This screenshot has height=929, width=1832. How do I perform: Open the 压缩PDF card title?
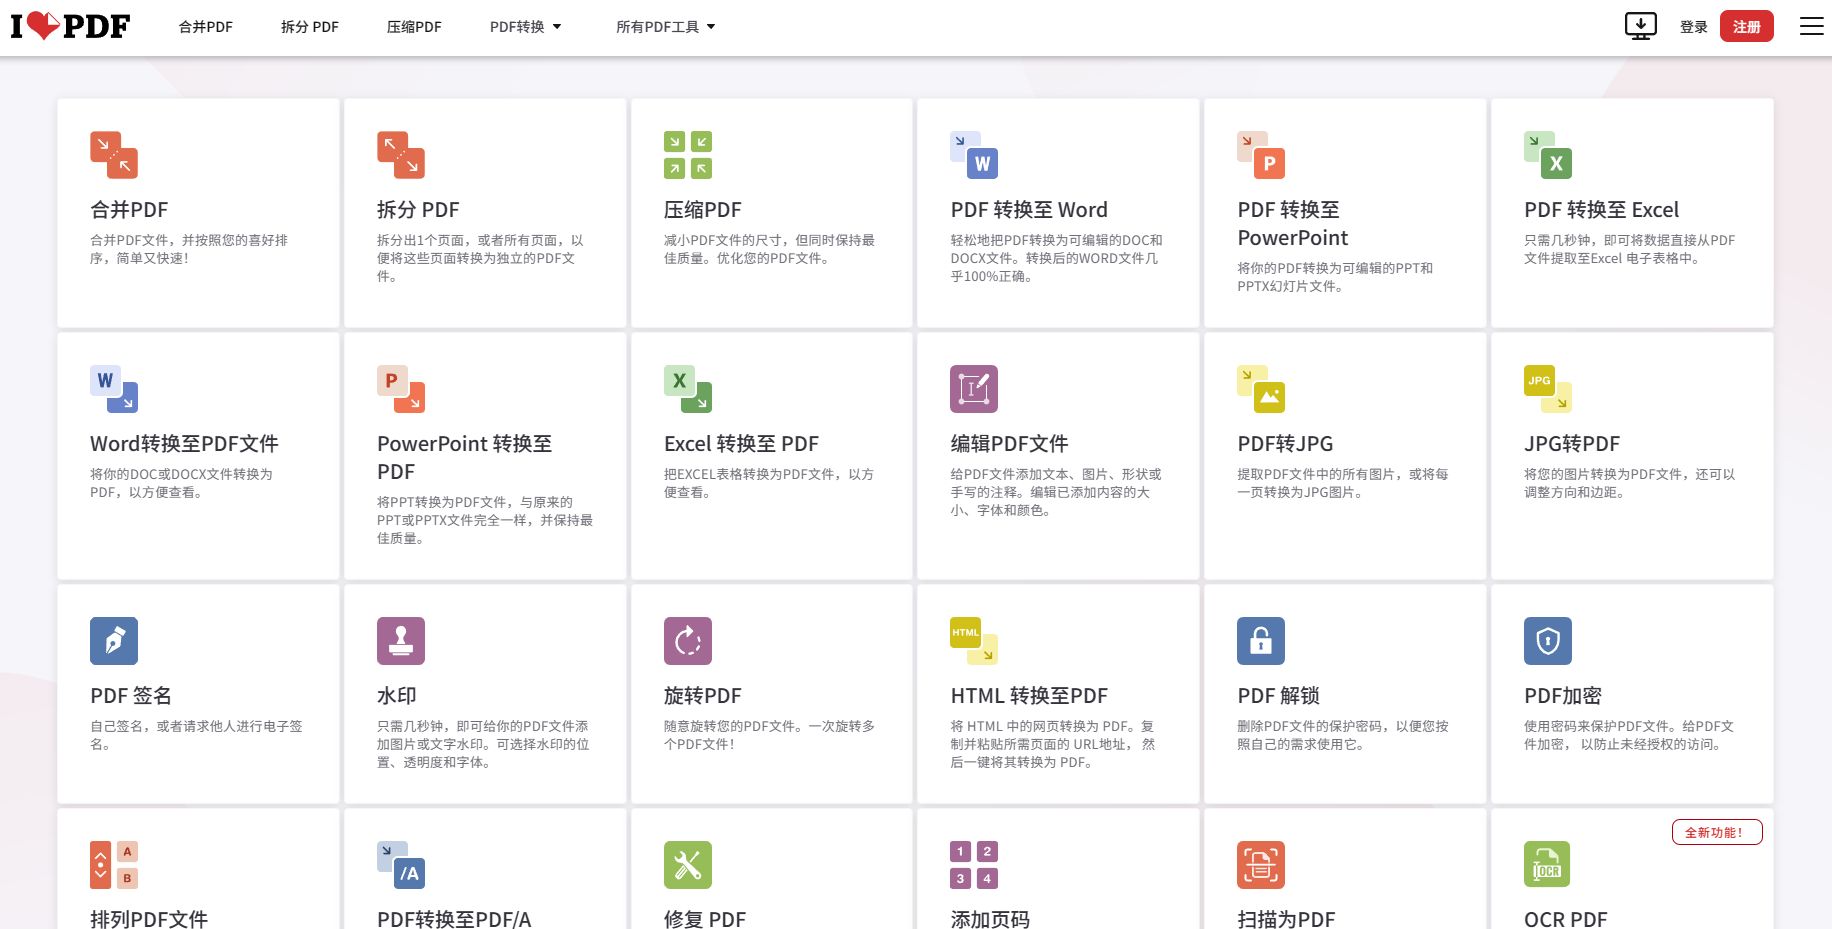coord(703,210)
